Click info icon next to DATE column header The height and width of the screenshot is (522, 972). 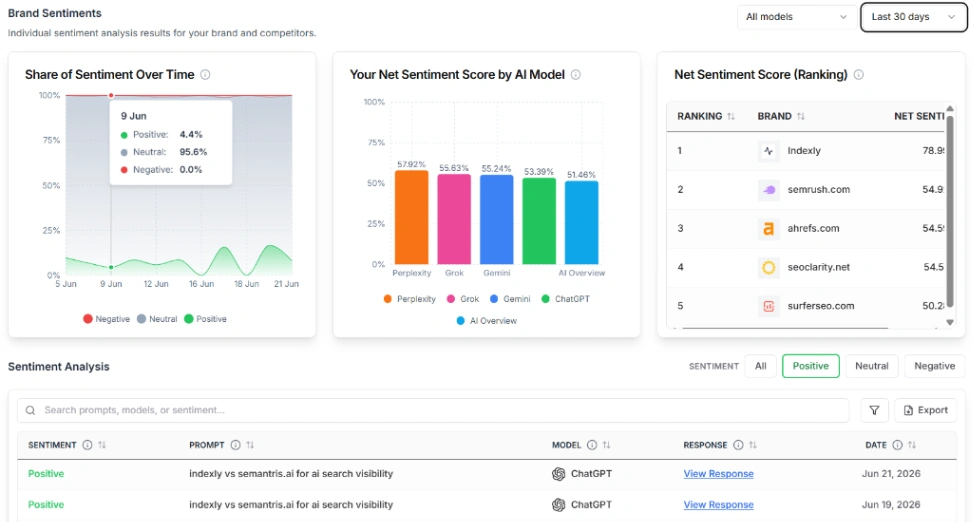898,445
